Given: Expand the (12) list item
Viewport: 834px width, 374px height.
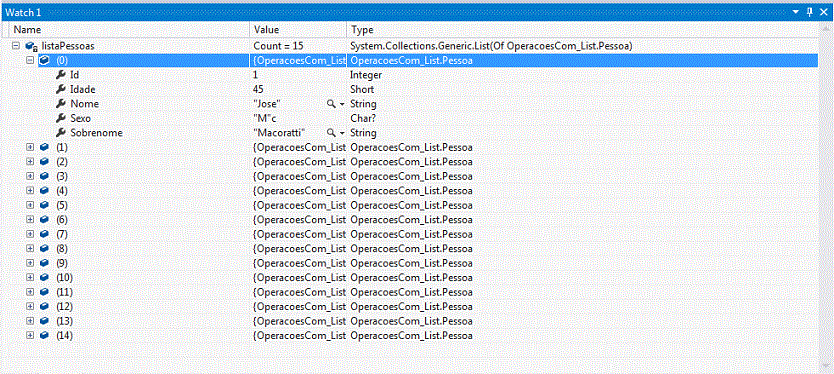Looking at the screenshot, I should coord(30,306).
